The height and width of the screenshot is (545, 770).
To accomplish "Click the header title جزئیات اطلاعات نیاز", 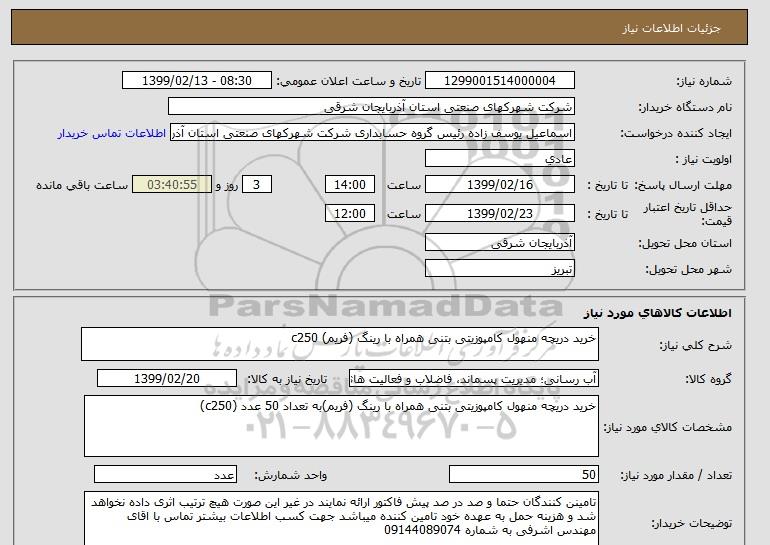I will tap(672, 28).
